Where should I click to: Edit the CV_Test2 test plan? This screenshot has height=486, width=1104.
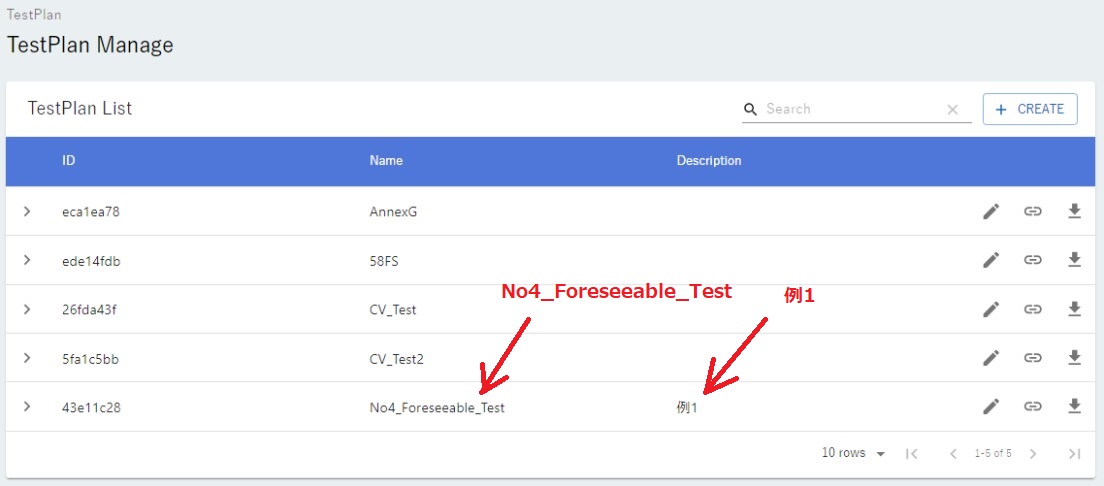991,358
